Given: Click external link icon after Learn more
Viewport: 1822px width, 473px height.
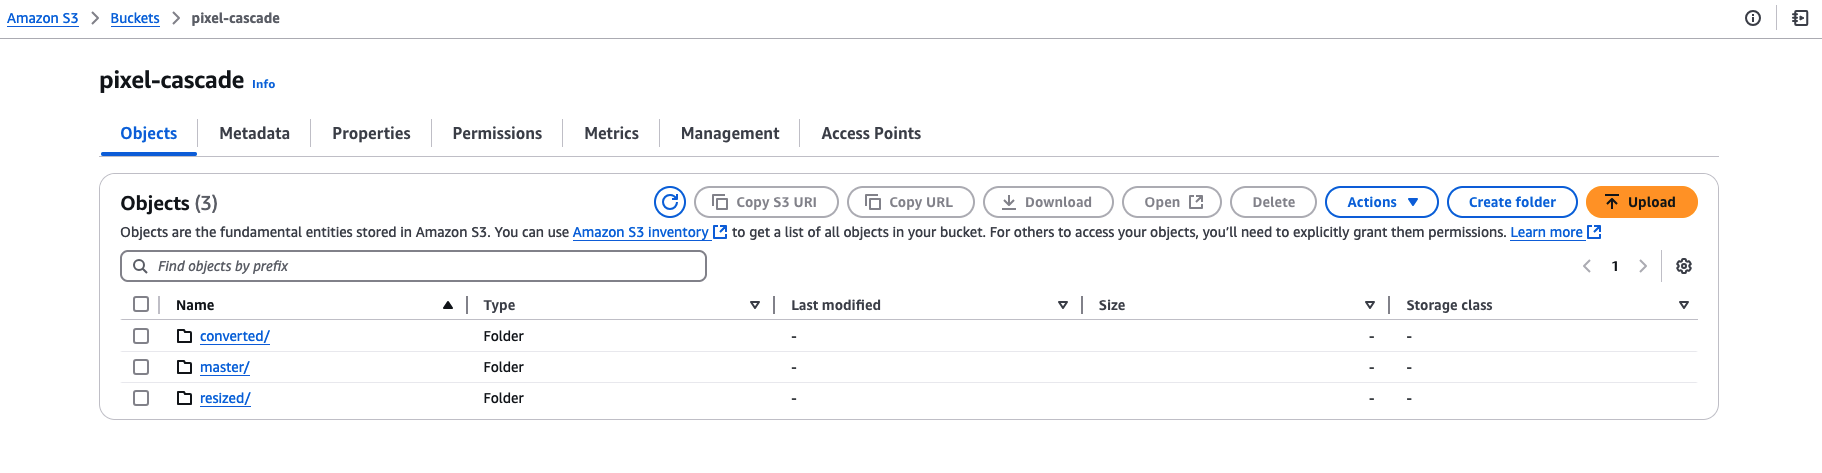Looking at the screenshot, I should pyautogui.click(x=1594, y=232).
